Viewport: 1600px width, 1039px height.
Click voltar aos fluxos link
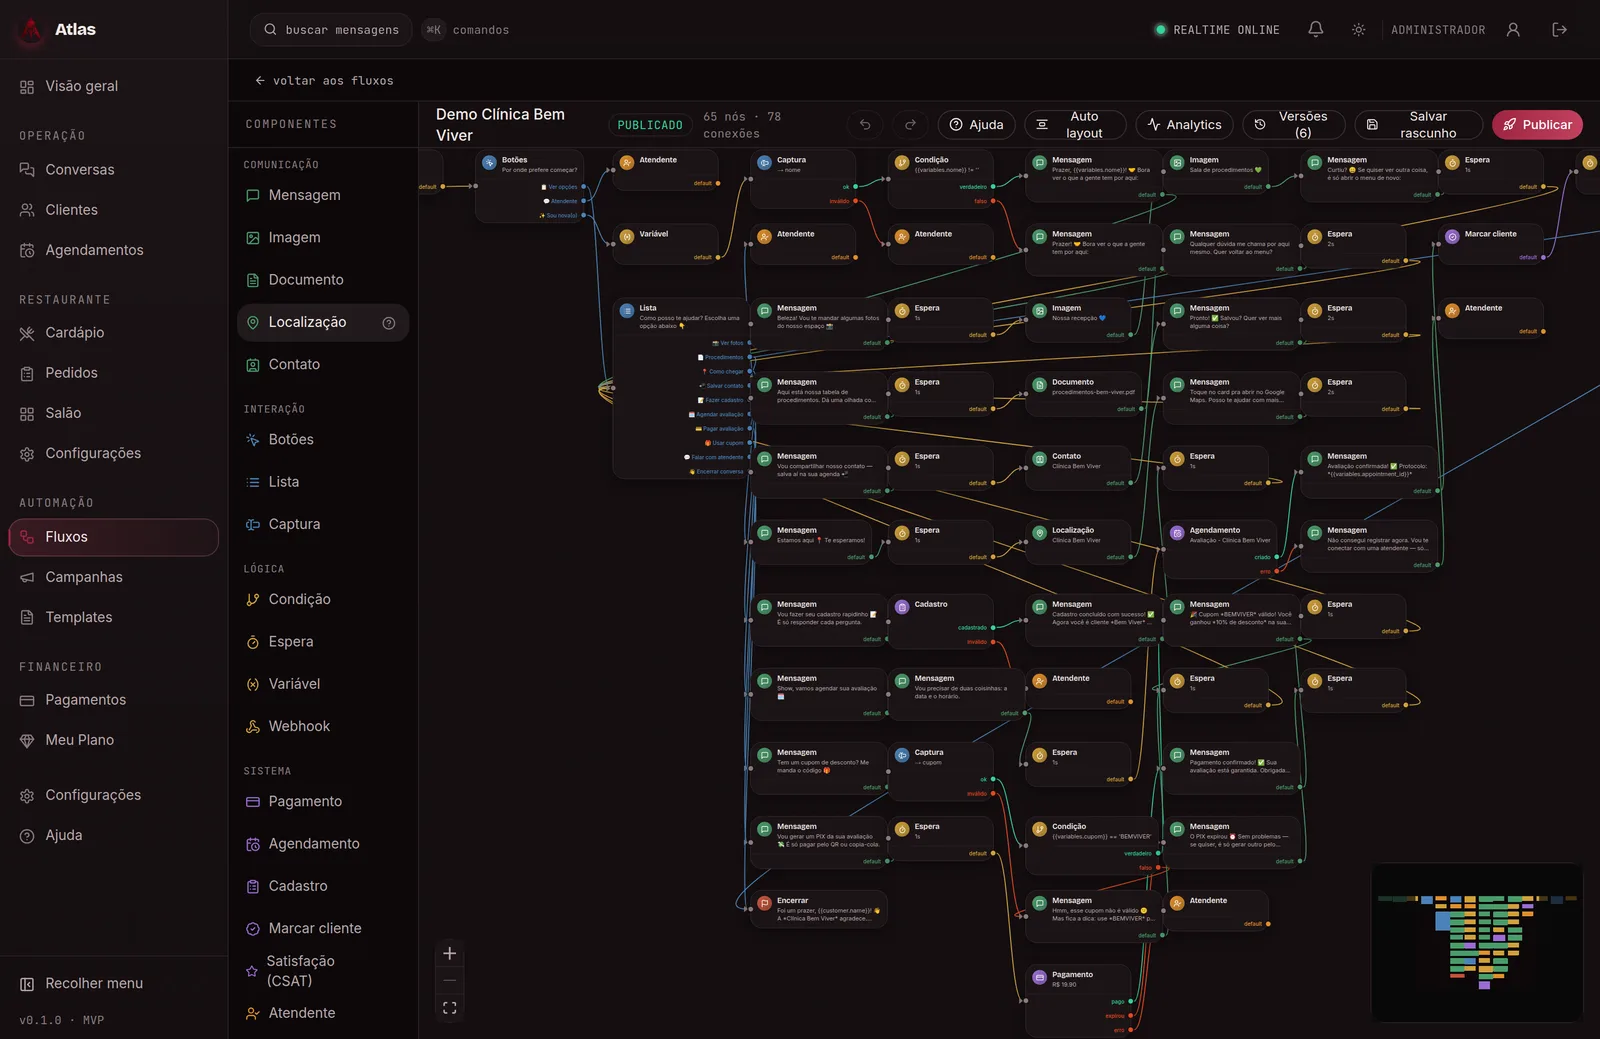(324, 81)
